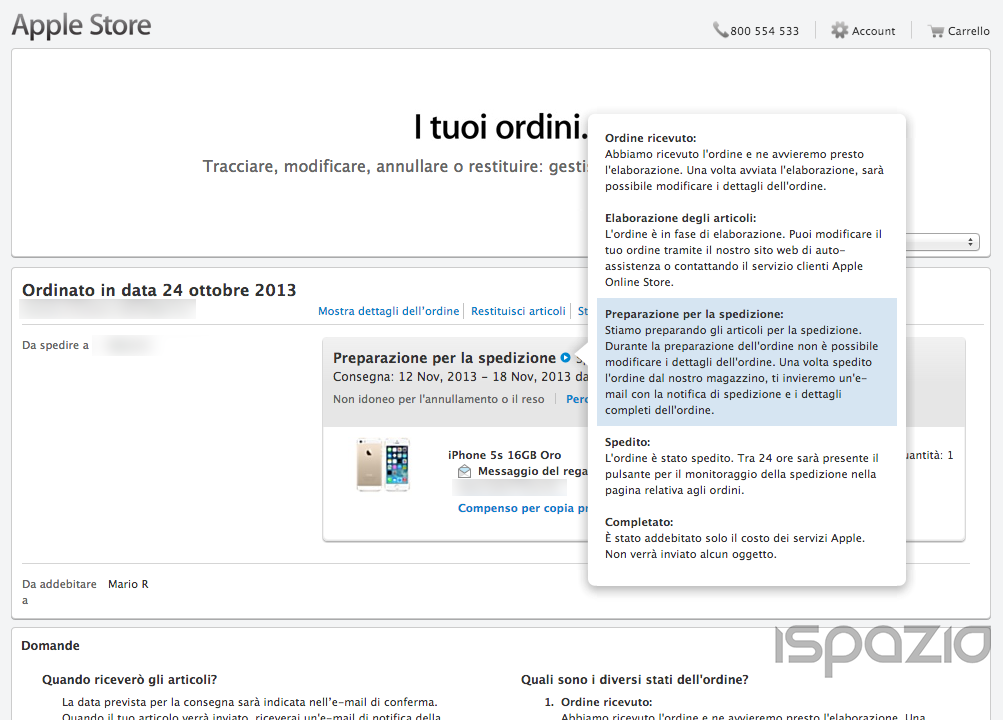Click the Apple Store logo

[81, 26]
